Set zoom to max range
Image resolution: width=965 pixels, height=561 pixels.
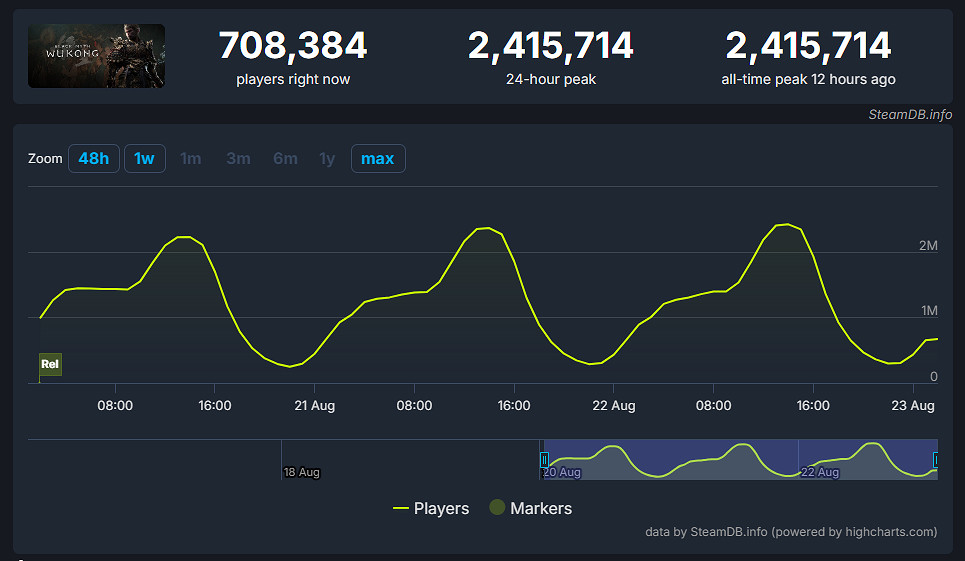377,159
